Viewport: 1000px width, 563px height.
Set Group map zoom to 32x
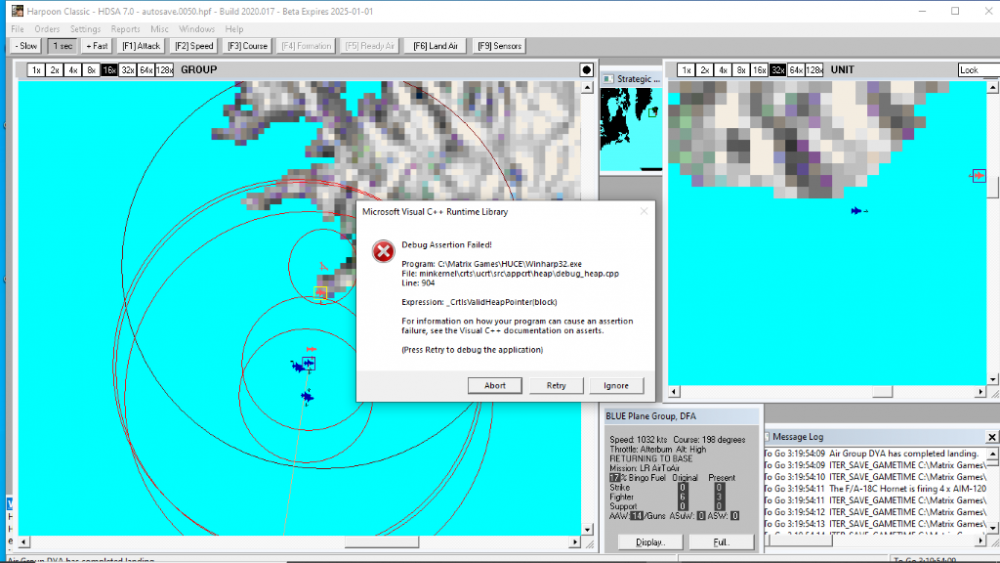point(128,70)
